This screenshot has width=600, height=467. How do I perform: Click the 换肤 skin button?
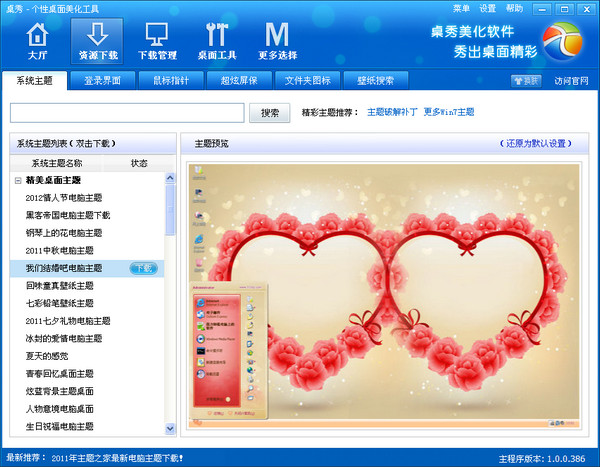(x=526, y=81)
